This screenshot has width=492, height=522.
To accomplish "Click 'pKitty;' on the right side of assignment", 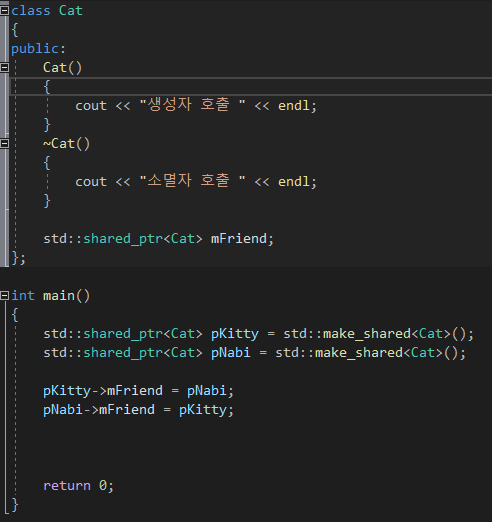I will (207, 410).
